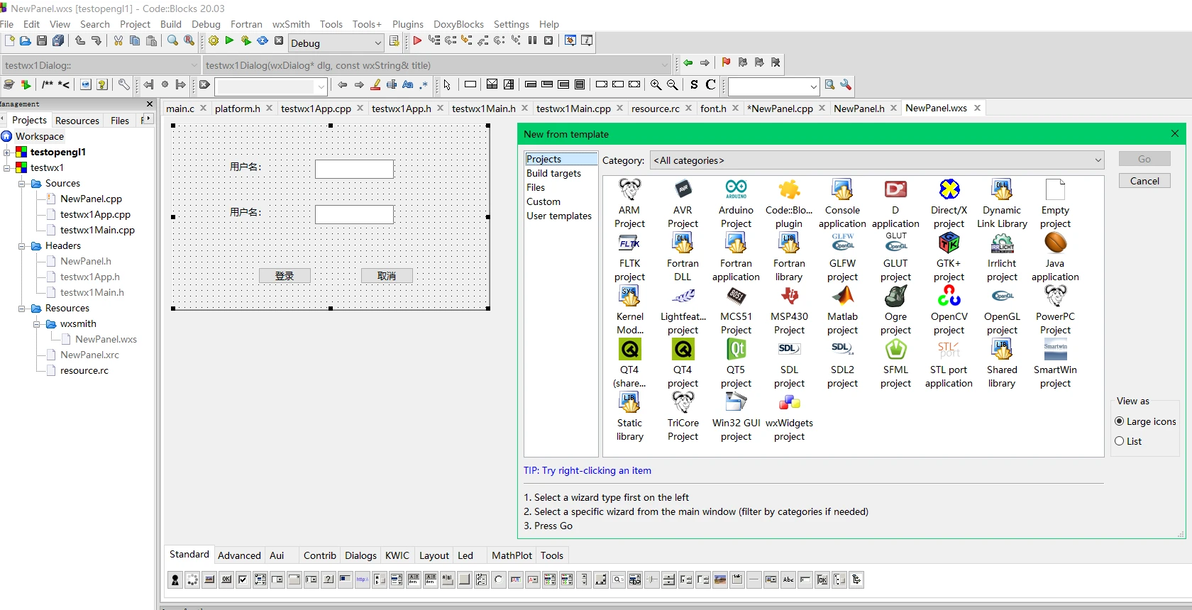Click the Cancel button in template dialog
The width and height of the screenshot is (1192, 610).
coord(1144,181)
